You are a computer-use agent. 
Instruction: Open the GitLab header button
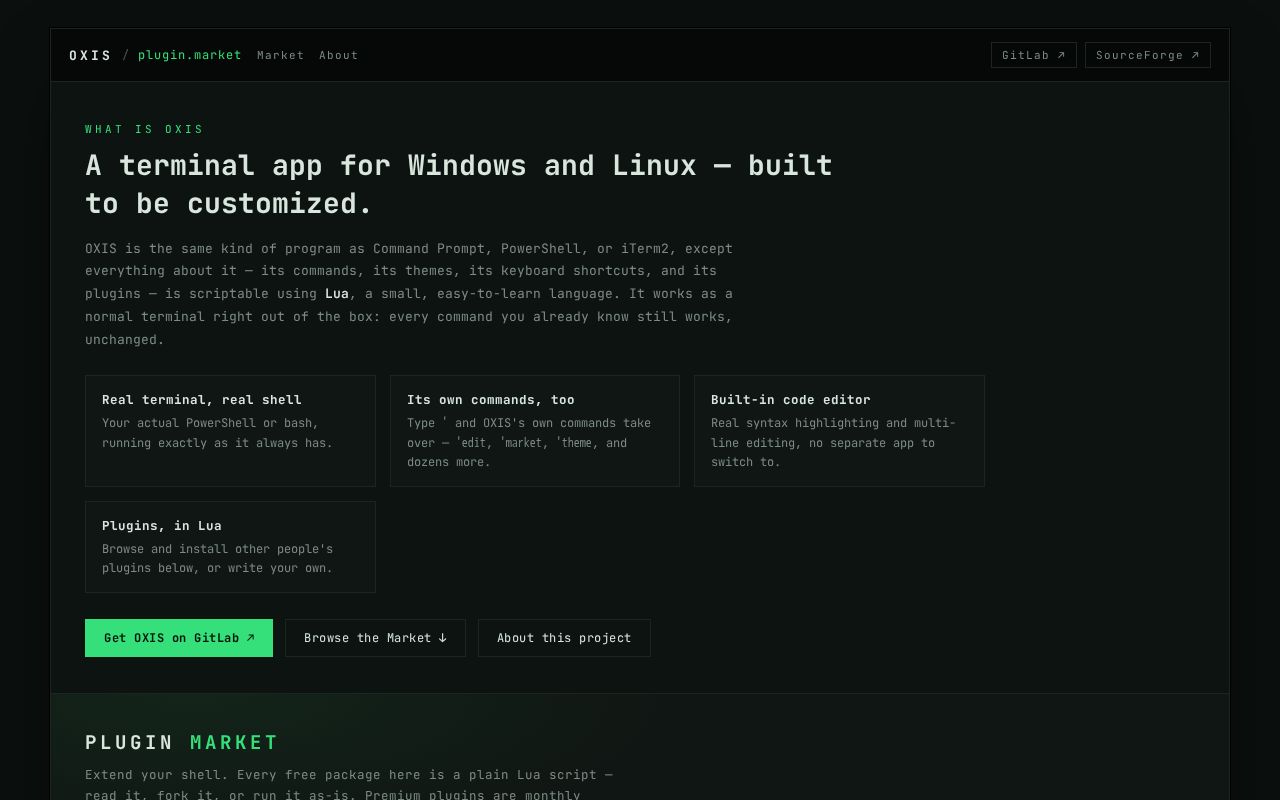[x=1034, y=55]
